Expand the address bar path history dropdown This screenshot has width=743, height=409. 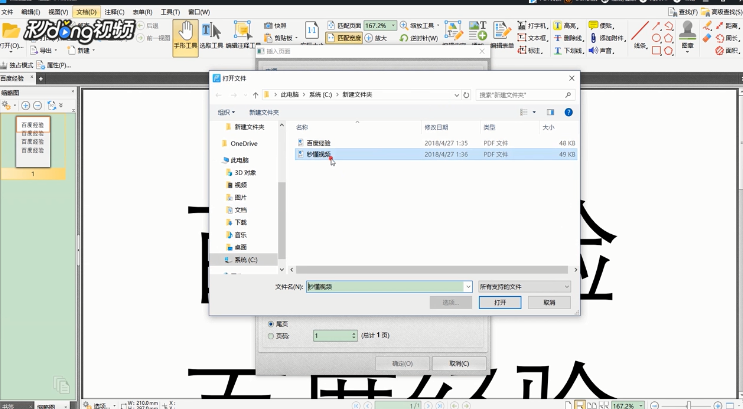pos(456,95)
